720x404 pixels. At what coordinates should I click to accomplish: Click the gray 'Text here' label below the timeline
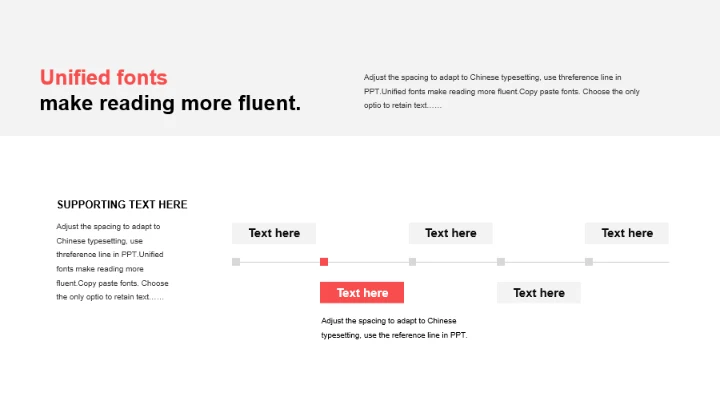539,293
